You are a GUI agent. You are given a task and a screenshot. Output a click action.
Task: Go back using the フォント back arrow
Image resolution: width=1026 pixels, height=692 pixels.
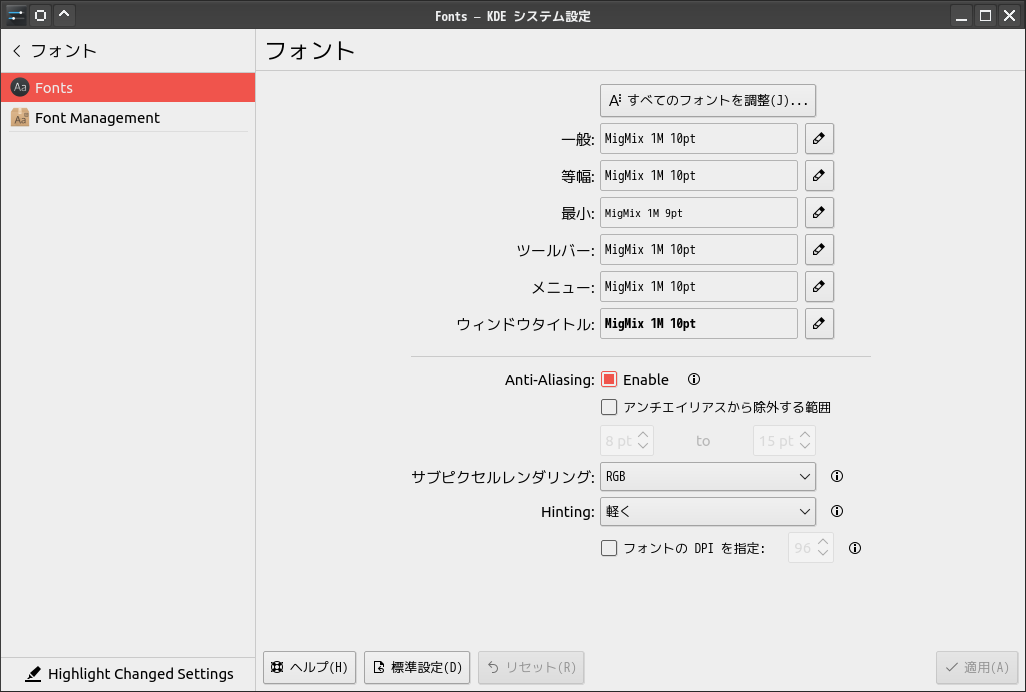click(x=17, y=50)
